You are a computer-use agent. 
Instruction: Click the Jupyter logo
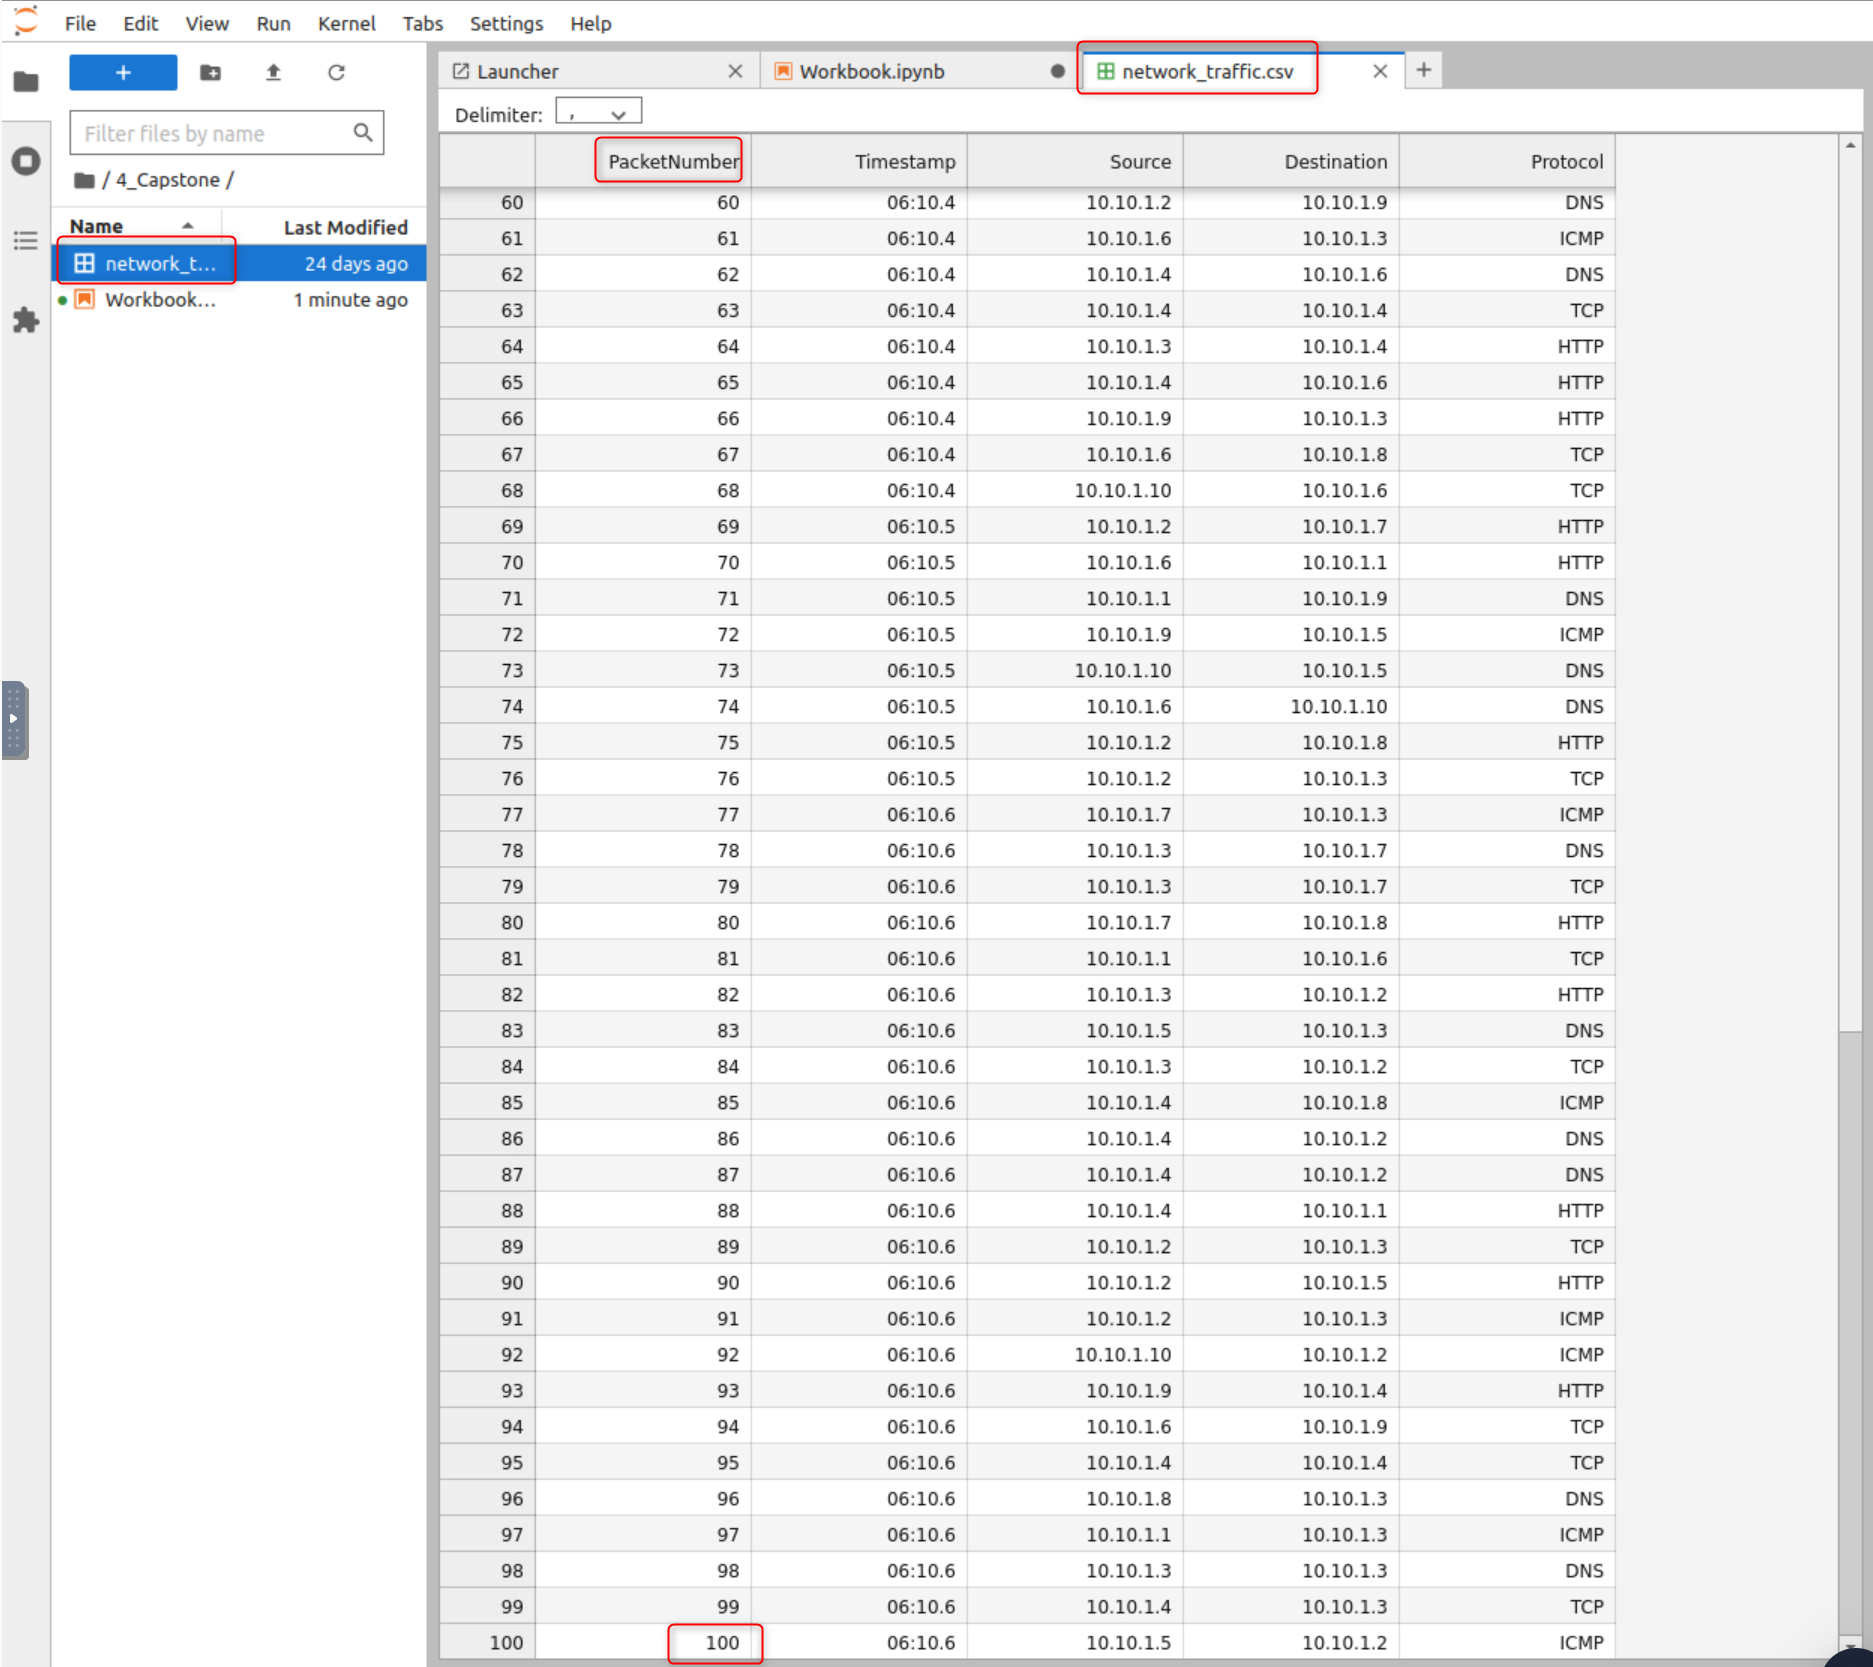coord(25,20)
